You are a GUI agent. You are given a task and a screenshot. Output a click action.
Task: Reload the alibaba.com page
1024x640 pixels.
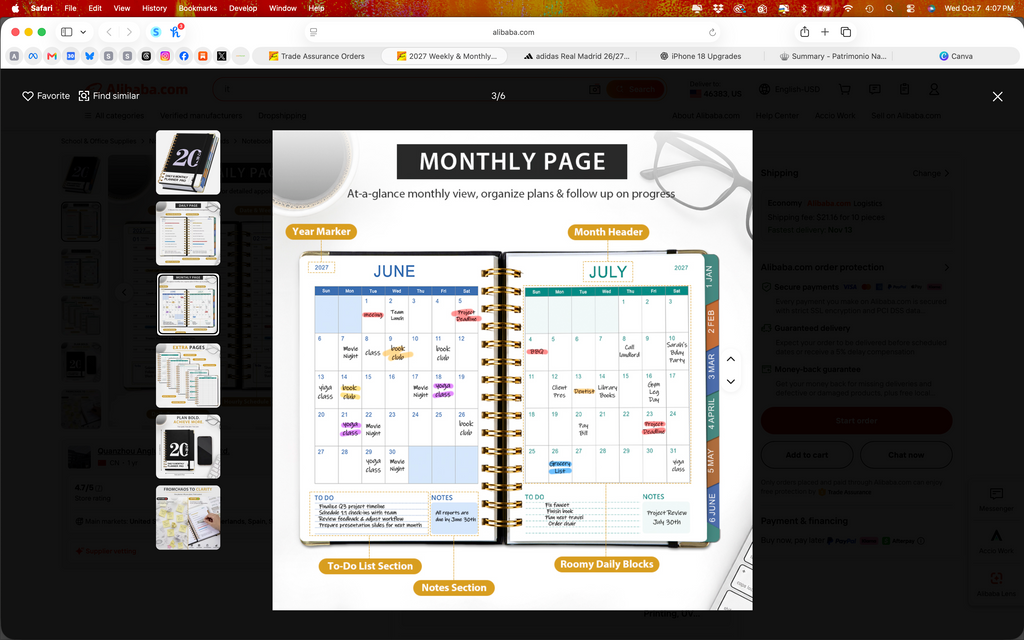pyautogui.click(x=712, y=32)
